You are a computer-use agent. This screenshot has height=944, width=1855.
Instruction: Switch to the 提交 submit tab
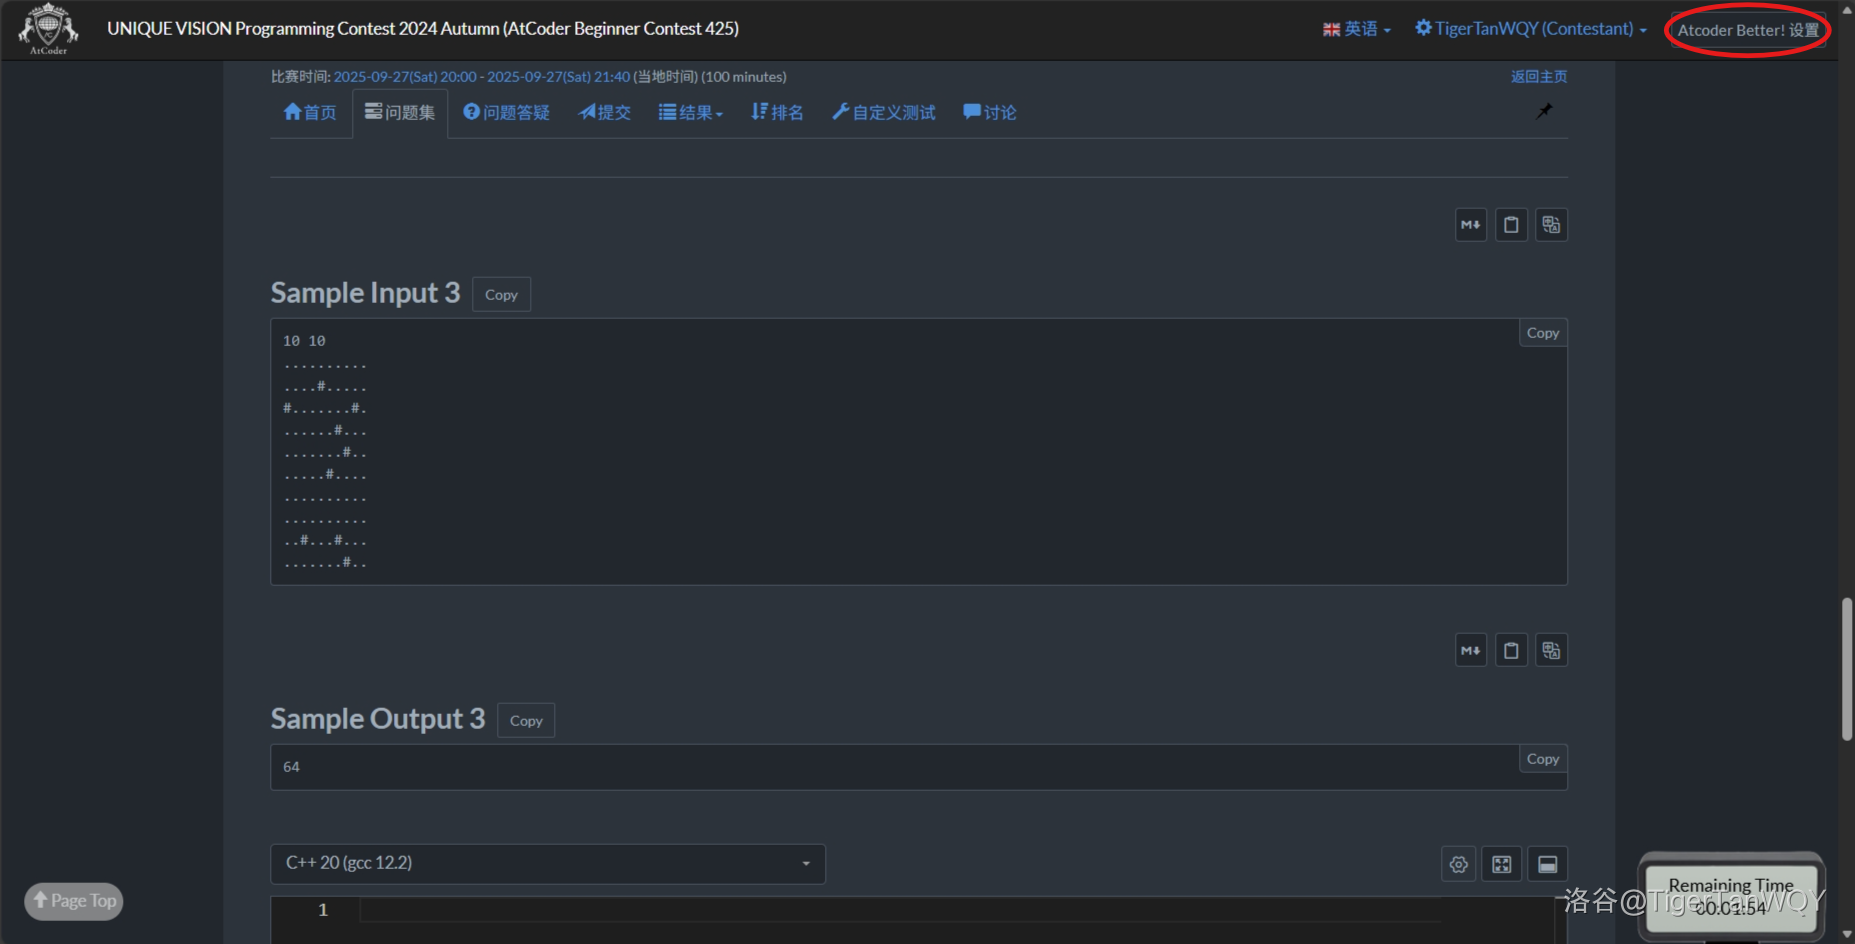coord(605,113)
